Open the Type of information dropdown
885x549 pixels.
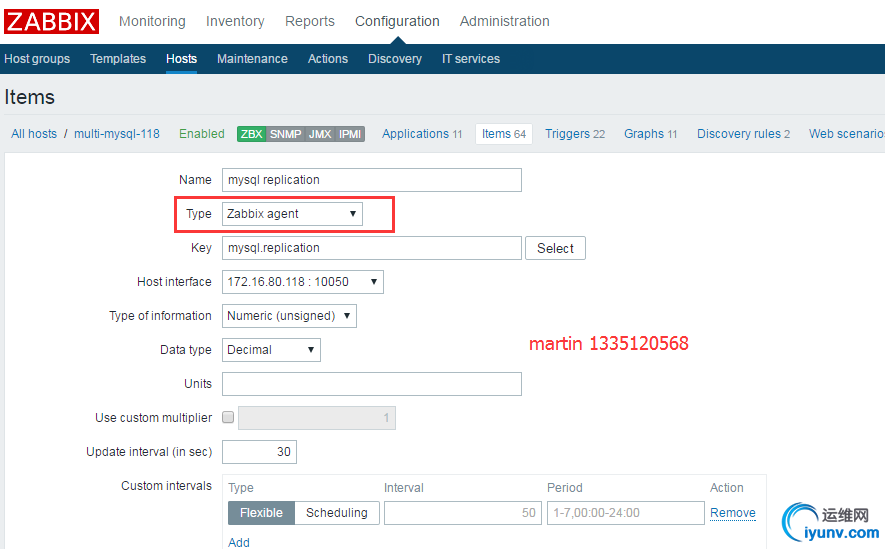tap(289, 316)
